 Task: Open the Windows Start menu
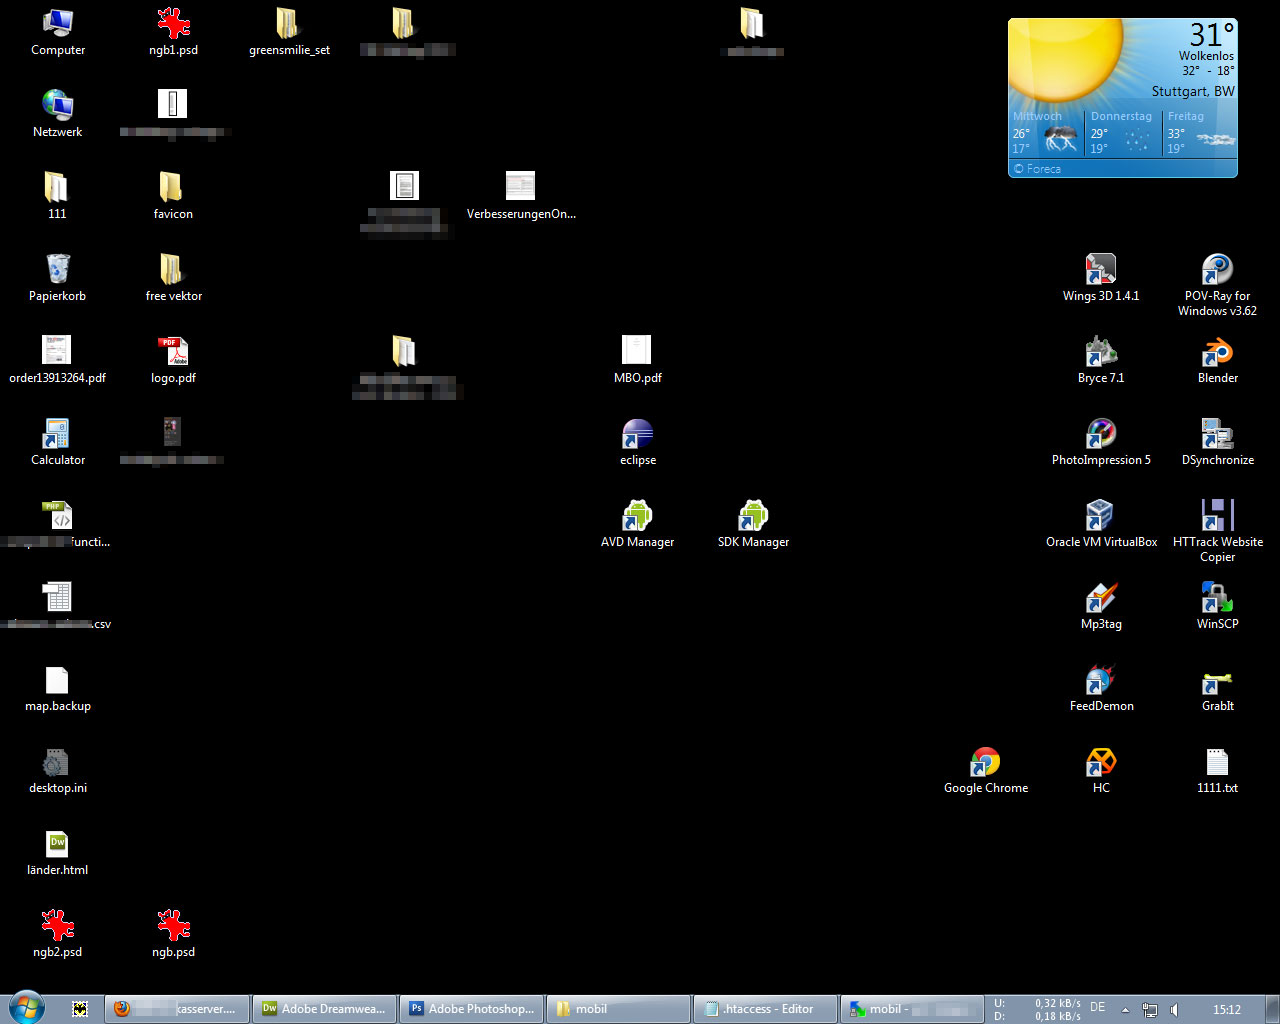27,1008
